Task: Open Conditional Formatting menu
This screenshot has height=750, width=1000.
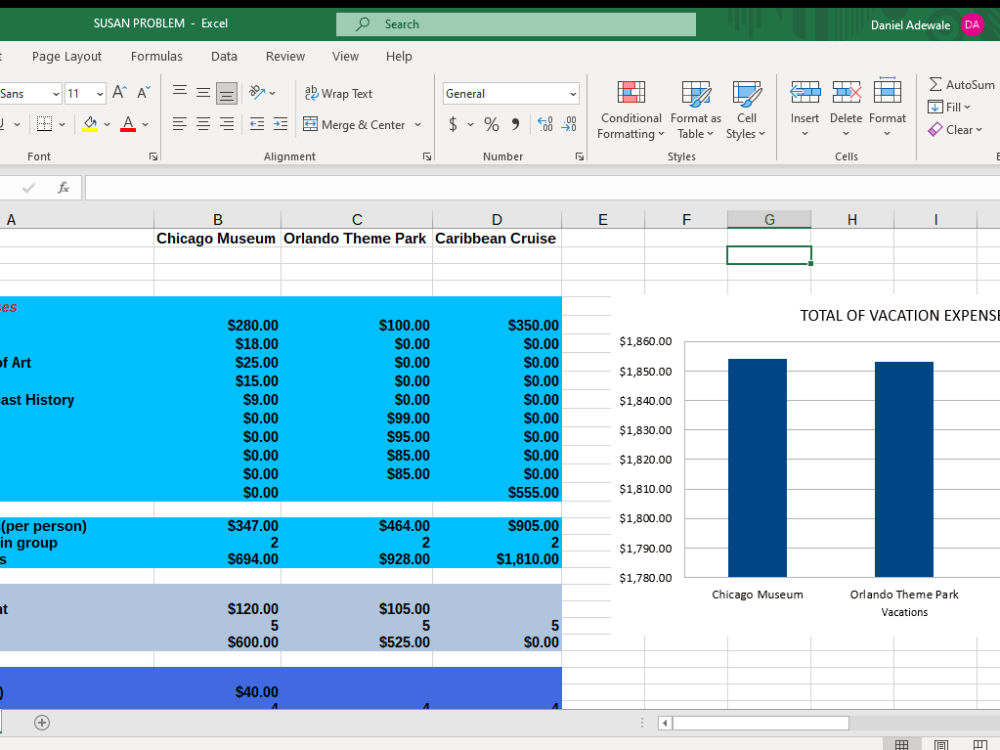Action: (x=631, y=110)
